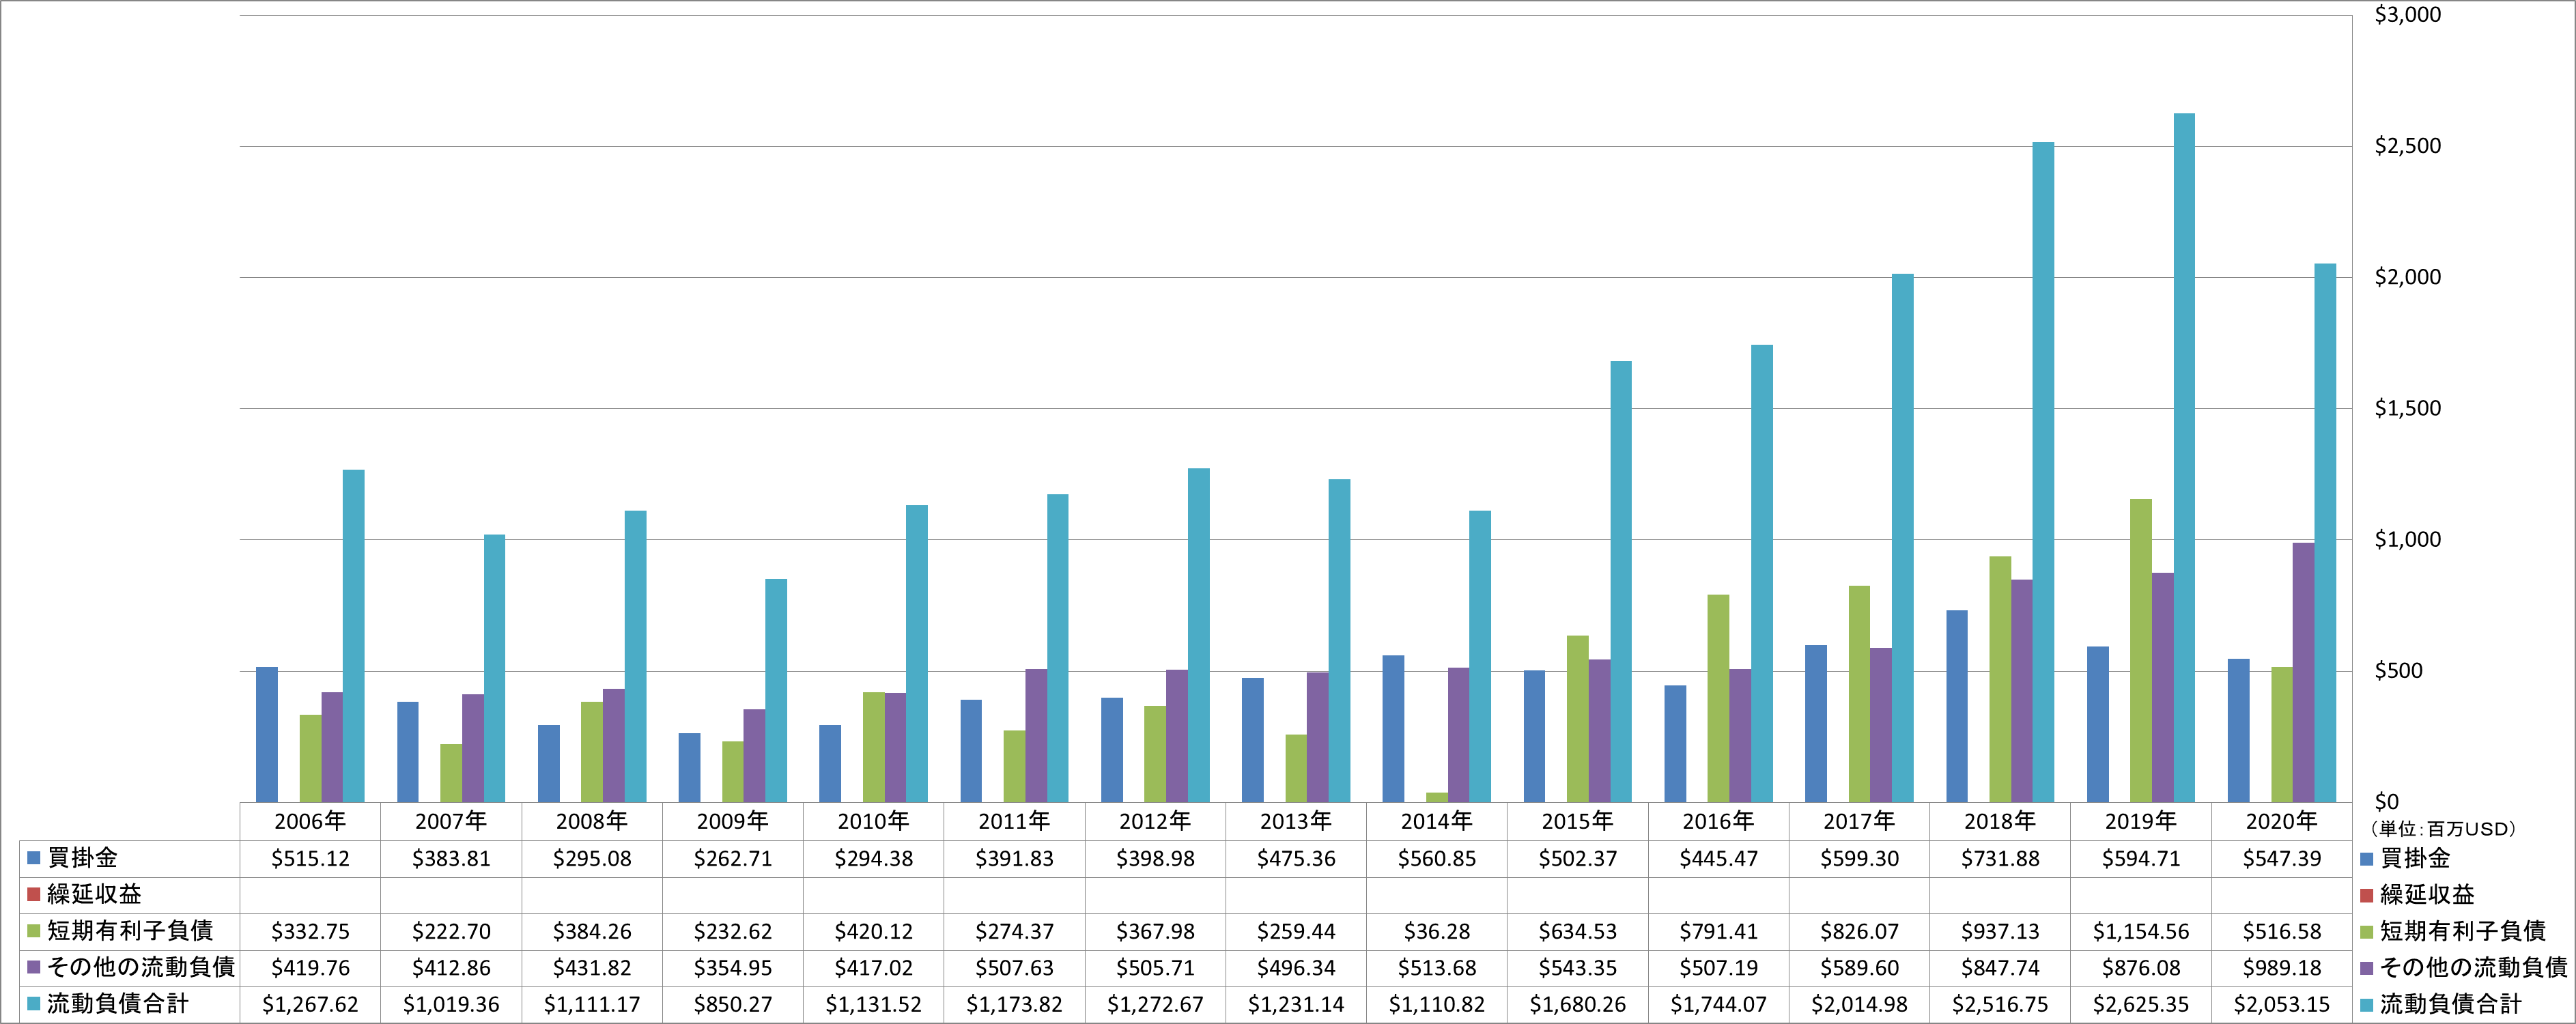Viewport: 2576px width, 1024px height.
Task: Select the その他の流動負債 legend entry on the right
Action: [2464, 967]
